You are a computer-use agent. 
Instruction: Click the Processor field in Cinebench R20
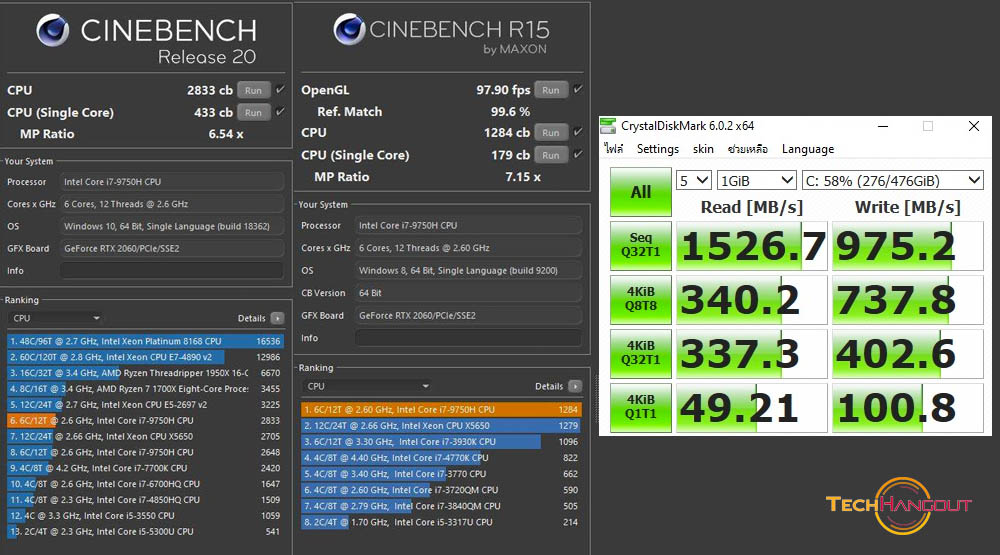click(x=172, y=182)
